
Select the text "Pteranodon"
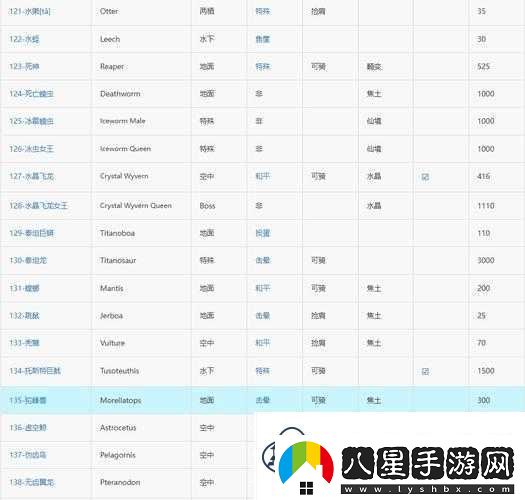[x=120, y=483]
